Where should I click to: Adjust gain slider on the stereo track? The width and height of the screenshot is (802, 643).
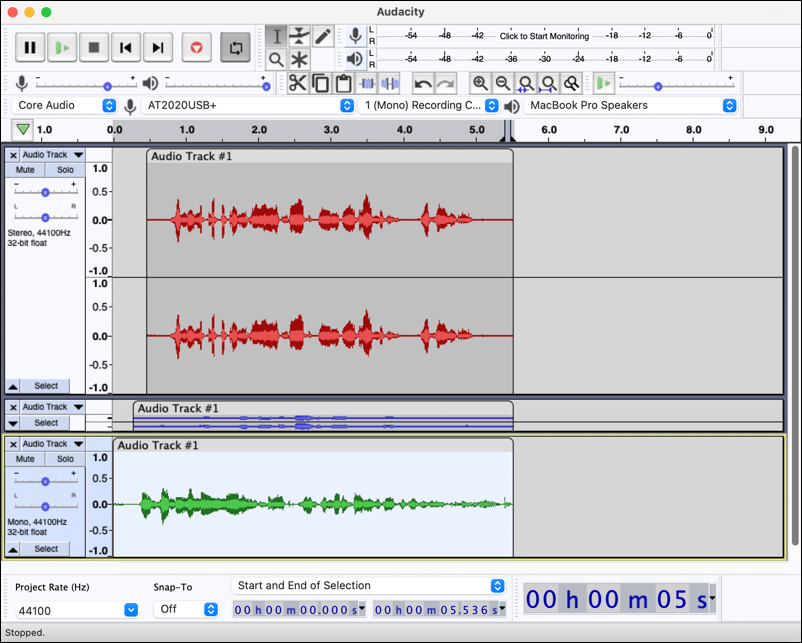tap(46, 192)
